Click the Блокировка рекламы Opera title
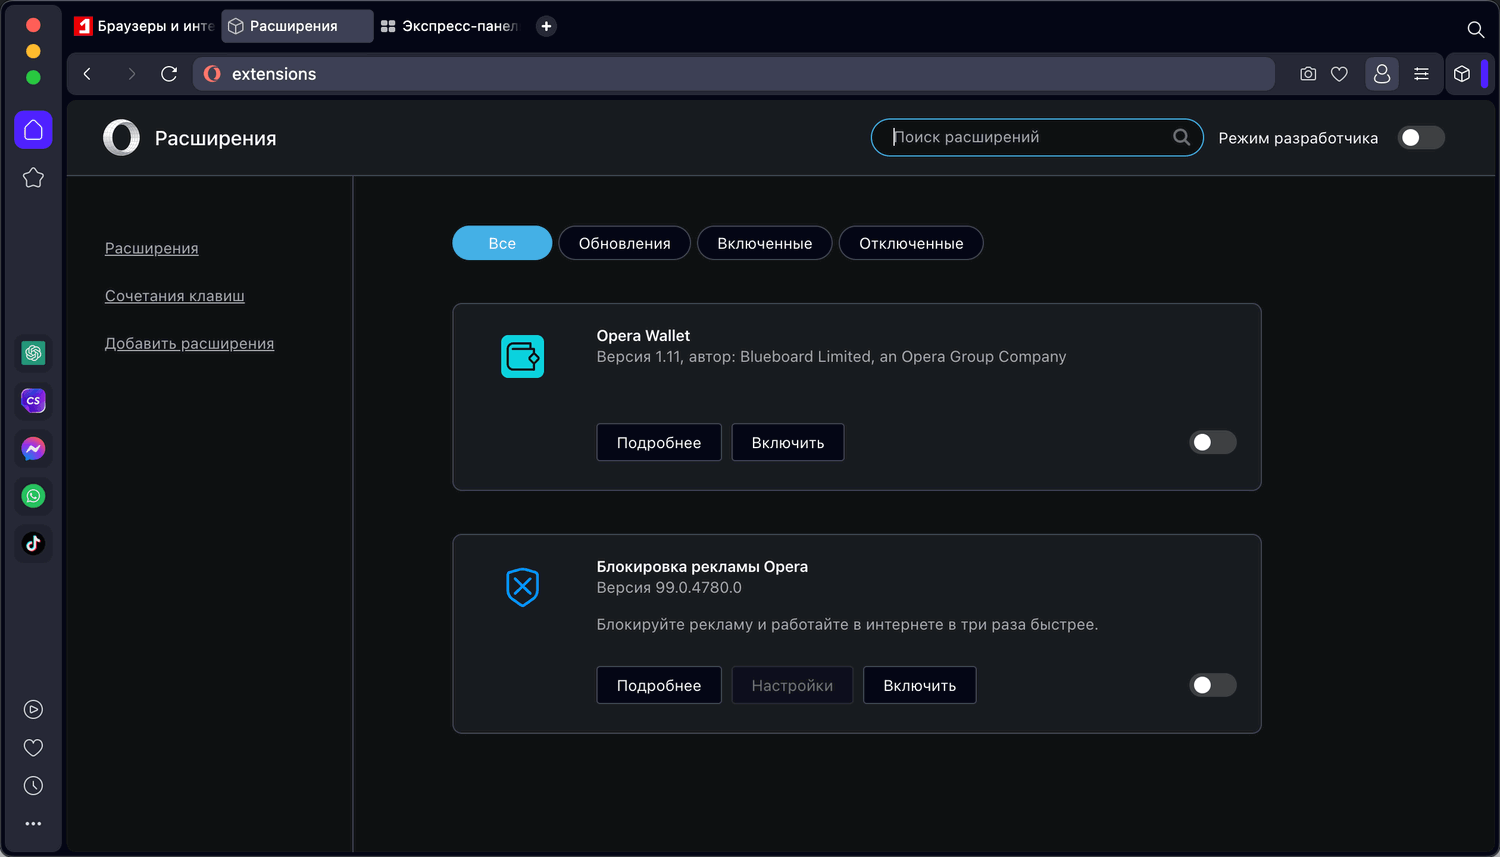This screenshot has height=857, width=1500. pyautogui.click(x=702, y=567)
